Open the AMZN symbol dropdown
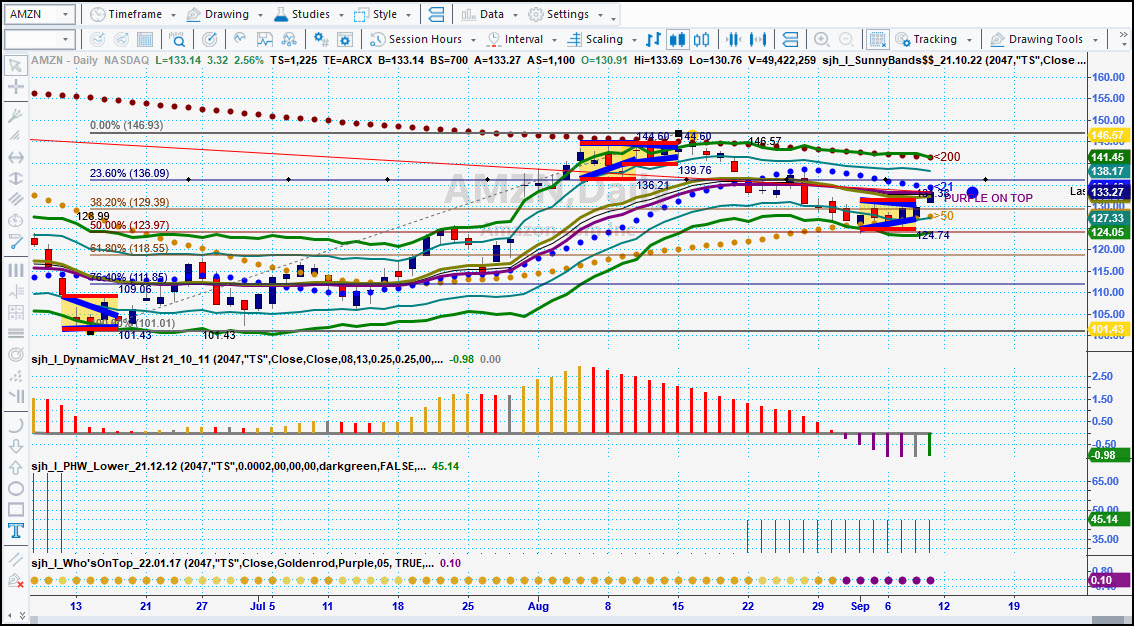Screen dimensions: 1134x626 click(x=65, y=14)
